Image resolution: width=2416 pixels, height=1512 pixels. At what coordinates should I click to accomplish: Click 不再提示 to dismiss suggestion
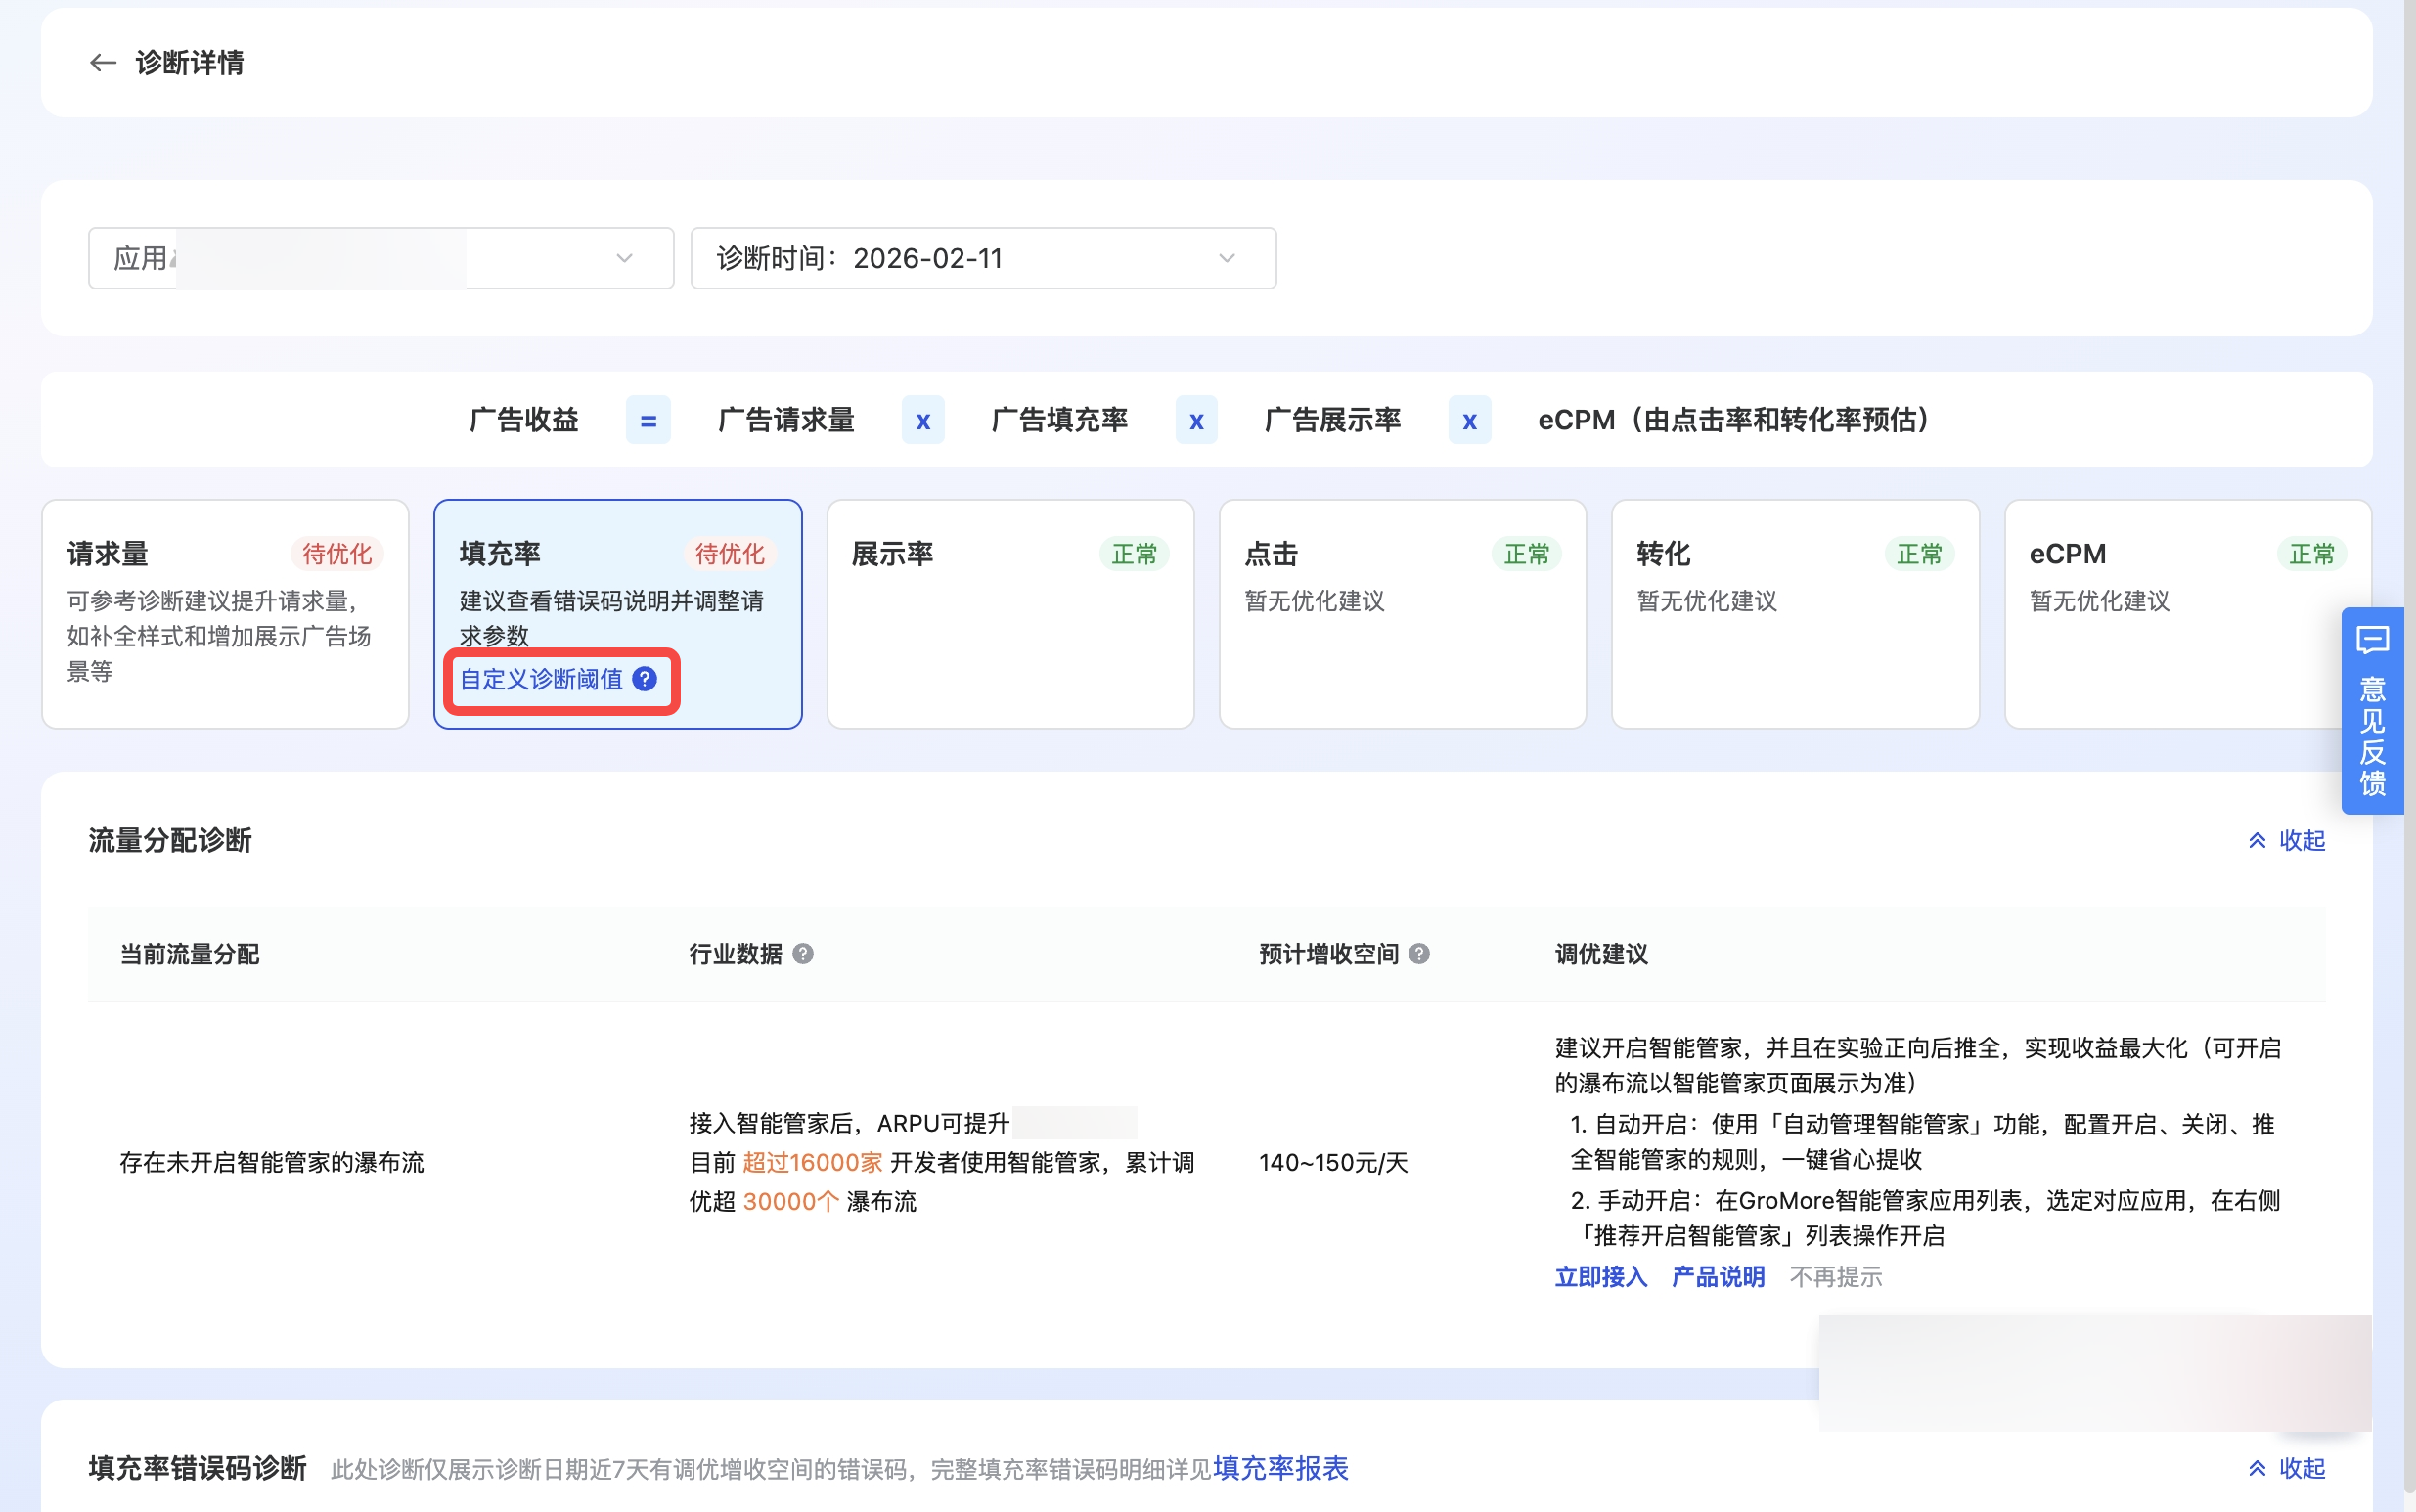[1836, 1277]
